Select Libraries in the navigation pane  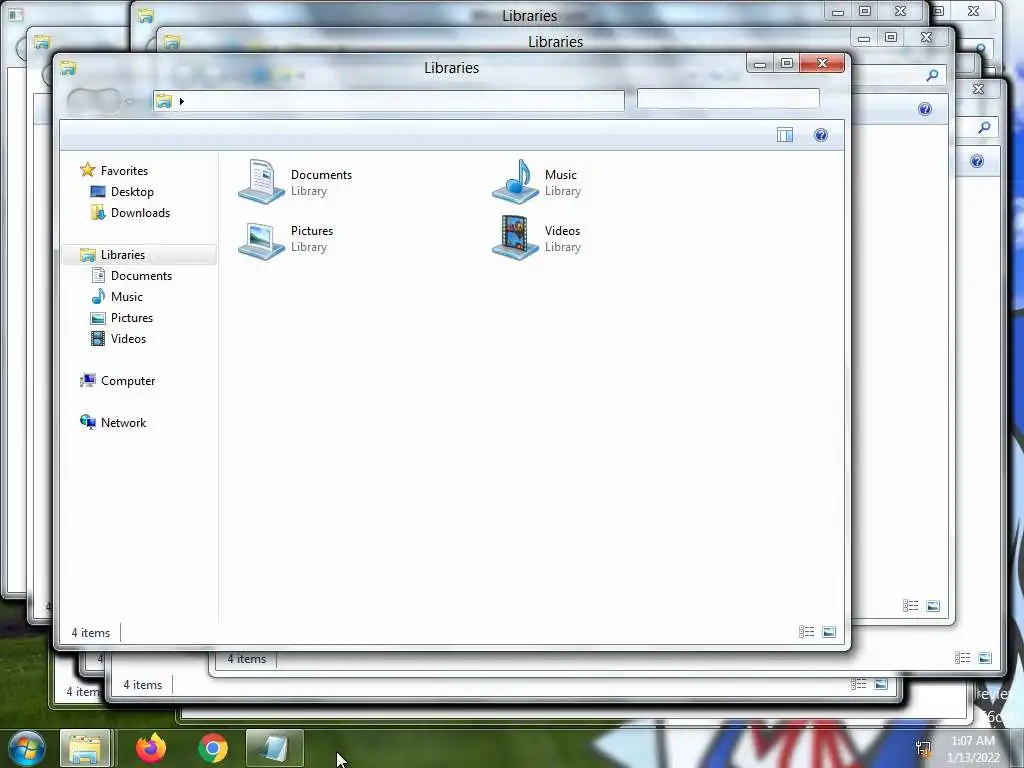click(x=112, y=255)
